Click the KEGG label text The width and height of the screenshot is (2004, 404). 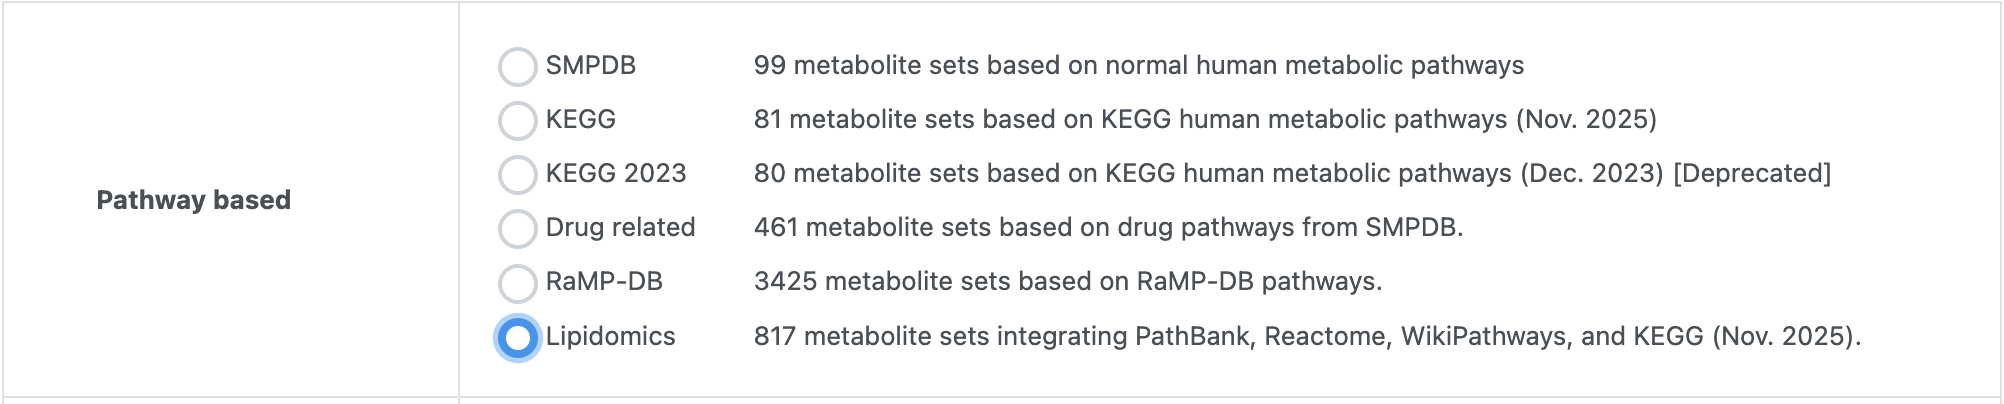click(x=580, y=120)
